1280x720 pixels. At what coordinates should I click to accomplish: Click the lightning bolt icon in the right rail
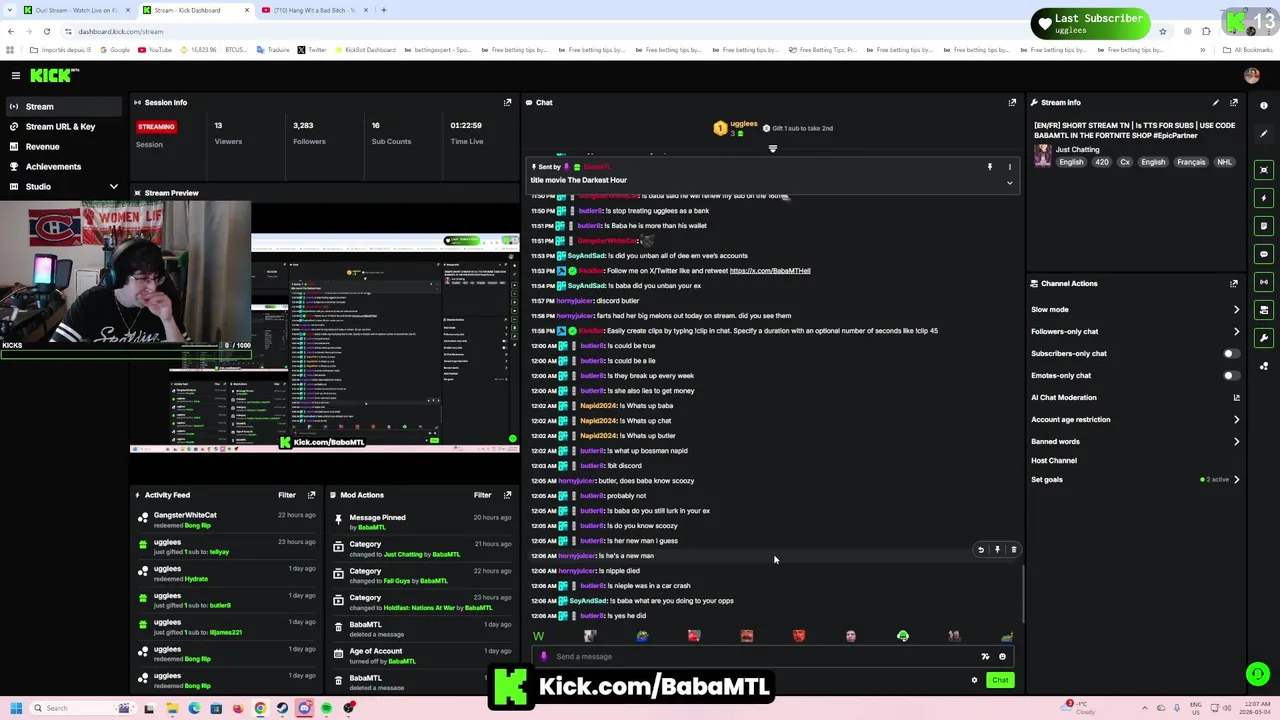pyautogui.click(x=1264, y=198)
